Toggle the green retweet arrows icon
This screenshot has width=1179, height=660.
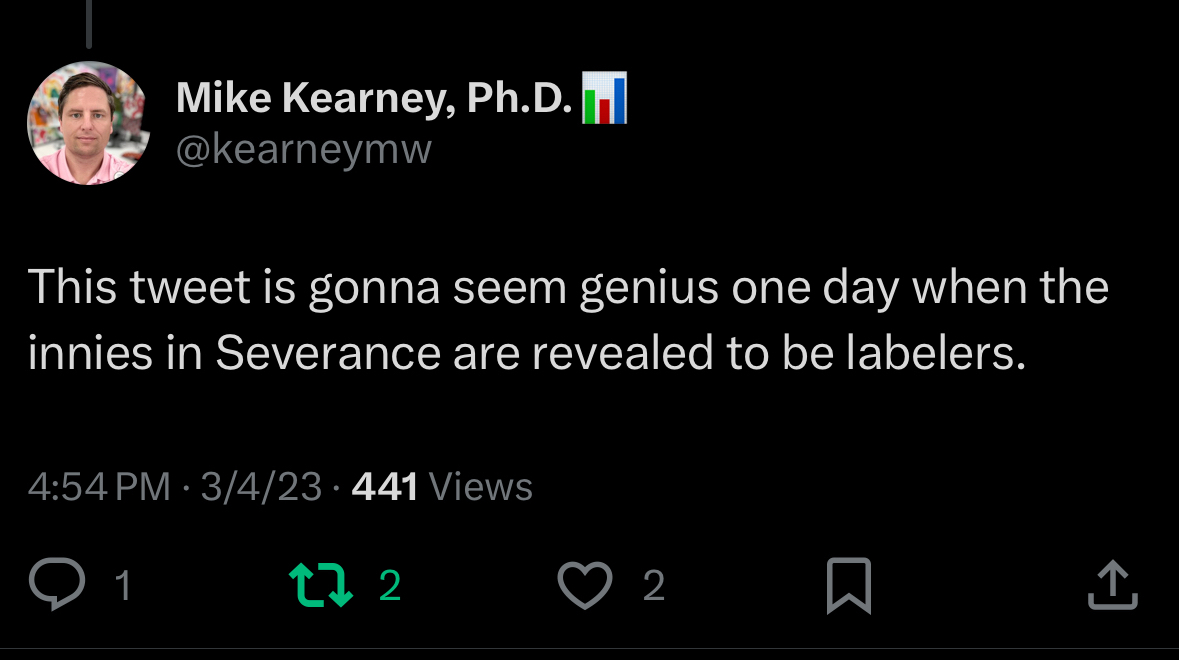(320, 585)
